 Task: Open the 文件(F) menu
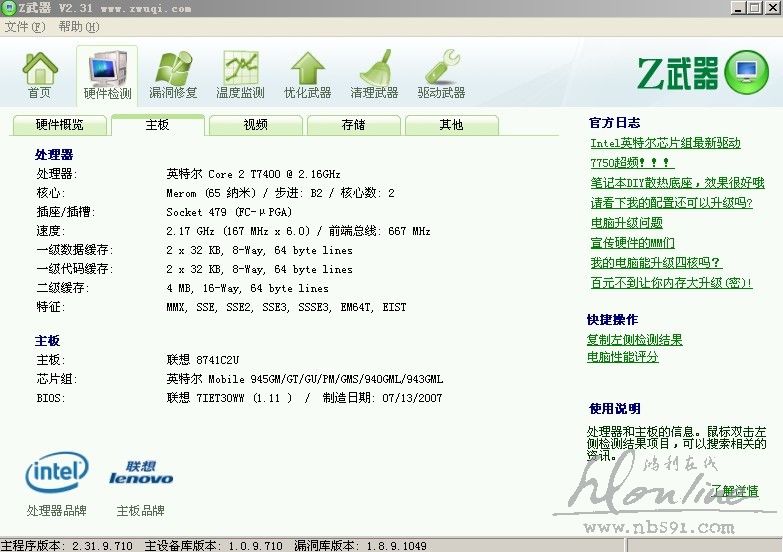25,26
